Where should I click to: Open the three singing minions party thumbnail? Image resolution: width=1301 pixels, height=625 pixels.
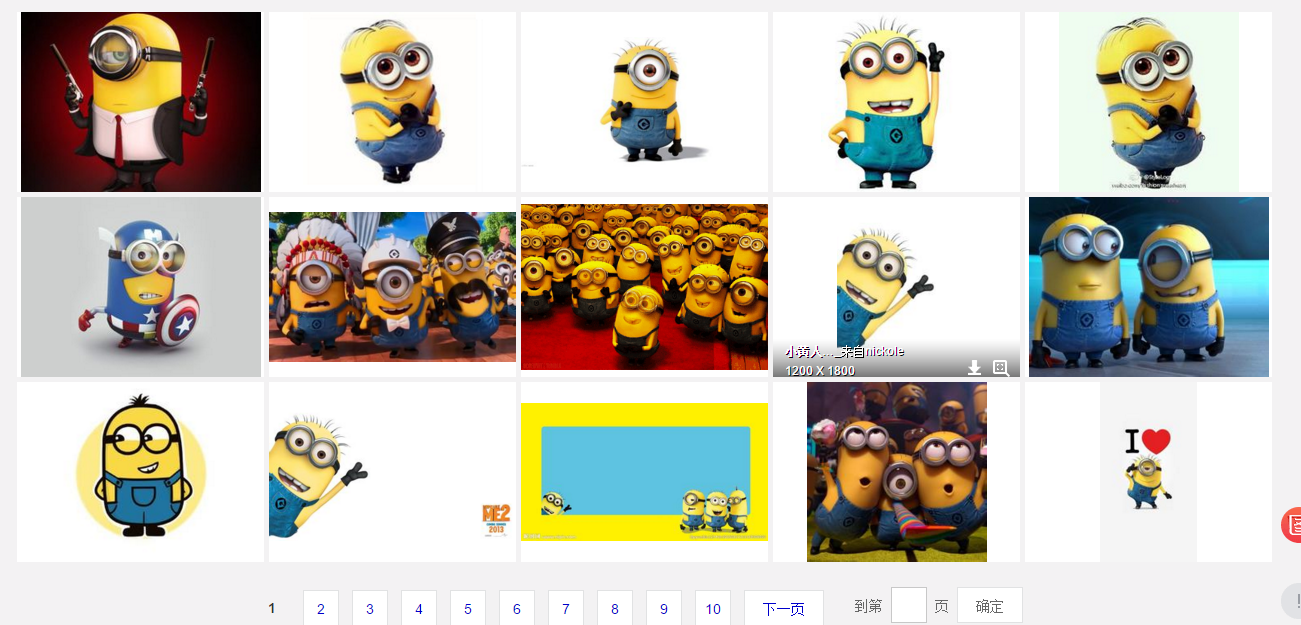(897, 472)
